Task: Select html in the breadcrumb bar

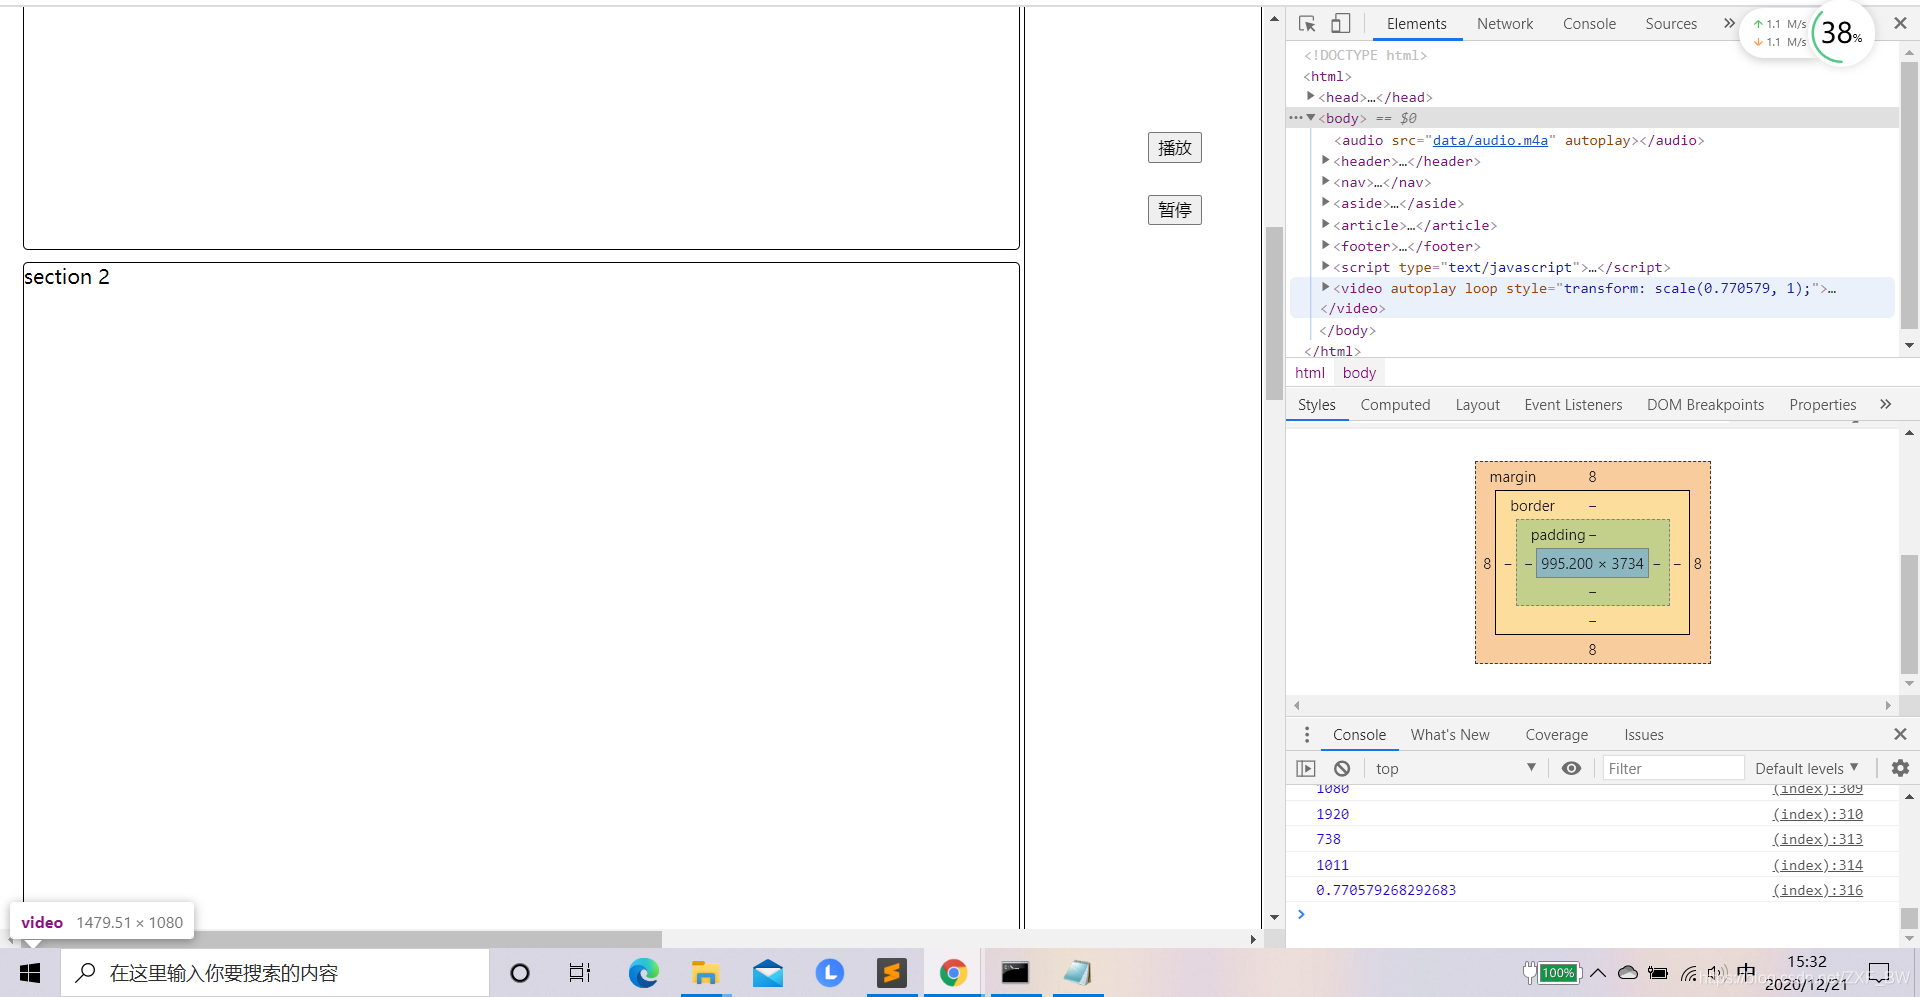Action: (x=1309, y=373)
